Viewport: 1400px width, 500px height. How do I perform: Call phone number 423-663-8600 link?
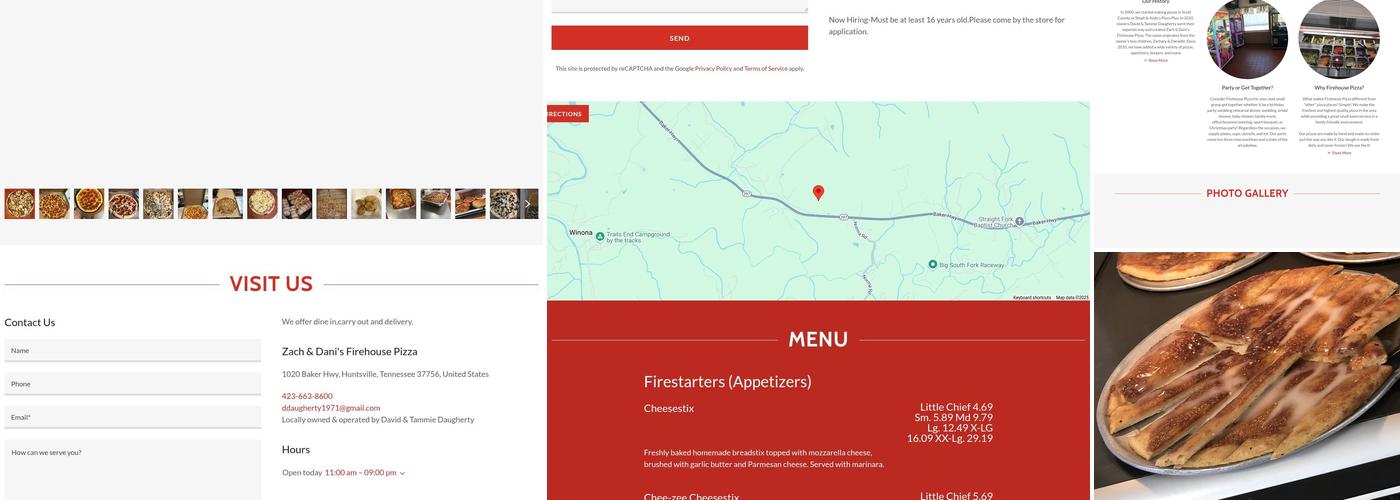click(x=307, y=396)
